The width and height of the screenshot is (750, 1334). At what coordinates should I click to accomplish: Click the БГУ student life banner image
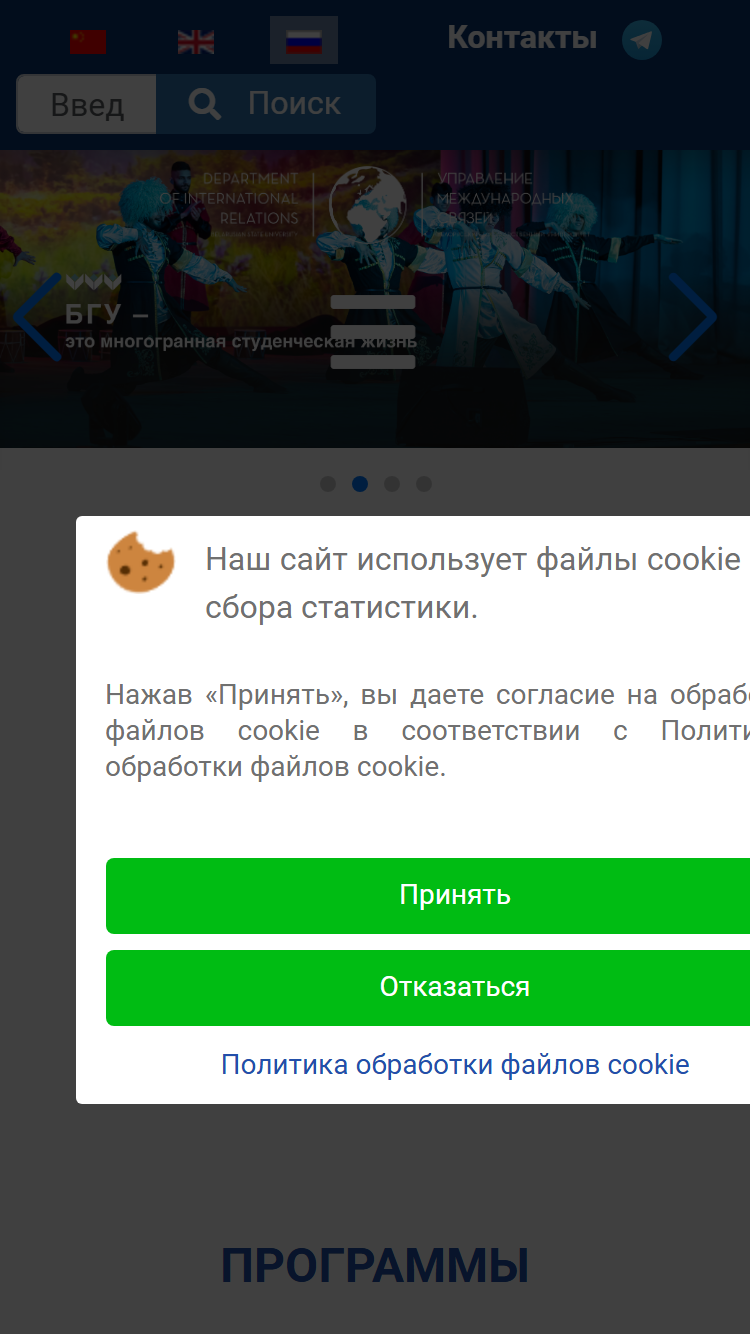pos(375,299)
